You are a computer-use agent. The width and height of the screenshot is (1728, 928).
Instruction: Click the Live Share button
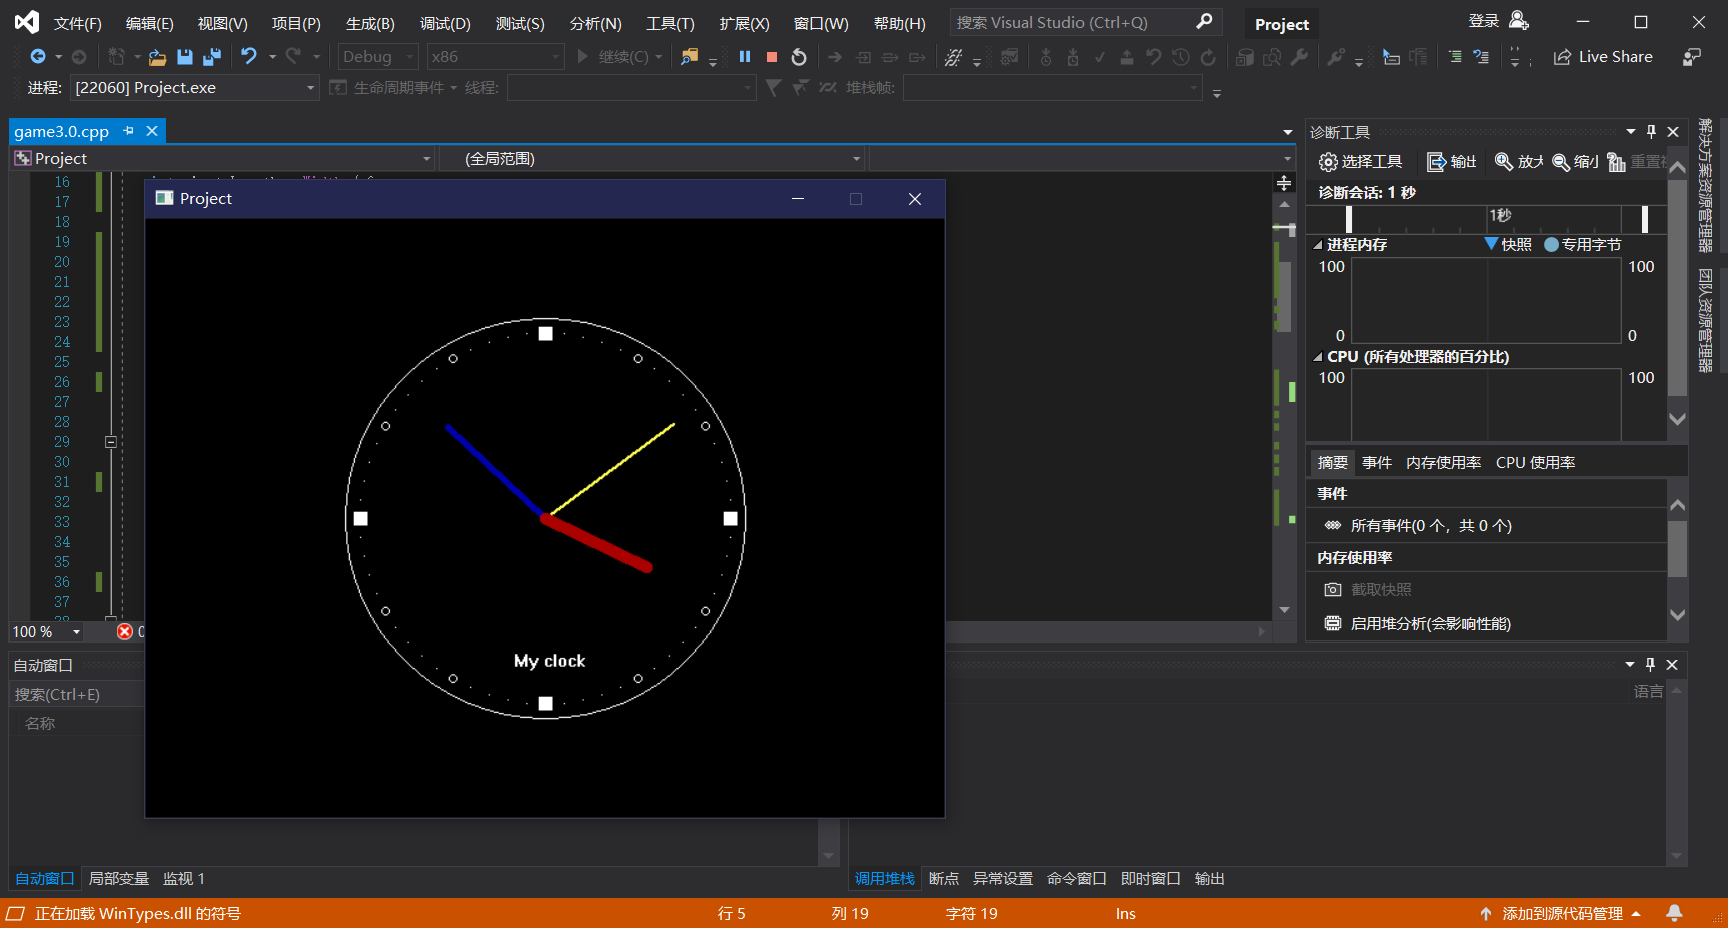coord(1603,57)
